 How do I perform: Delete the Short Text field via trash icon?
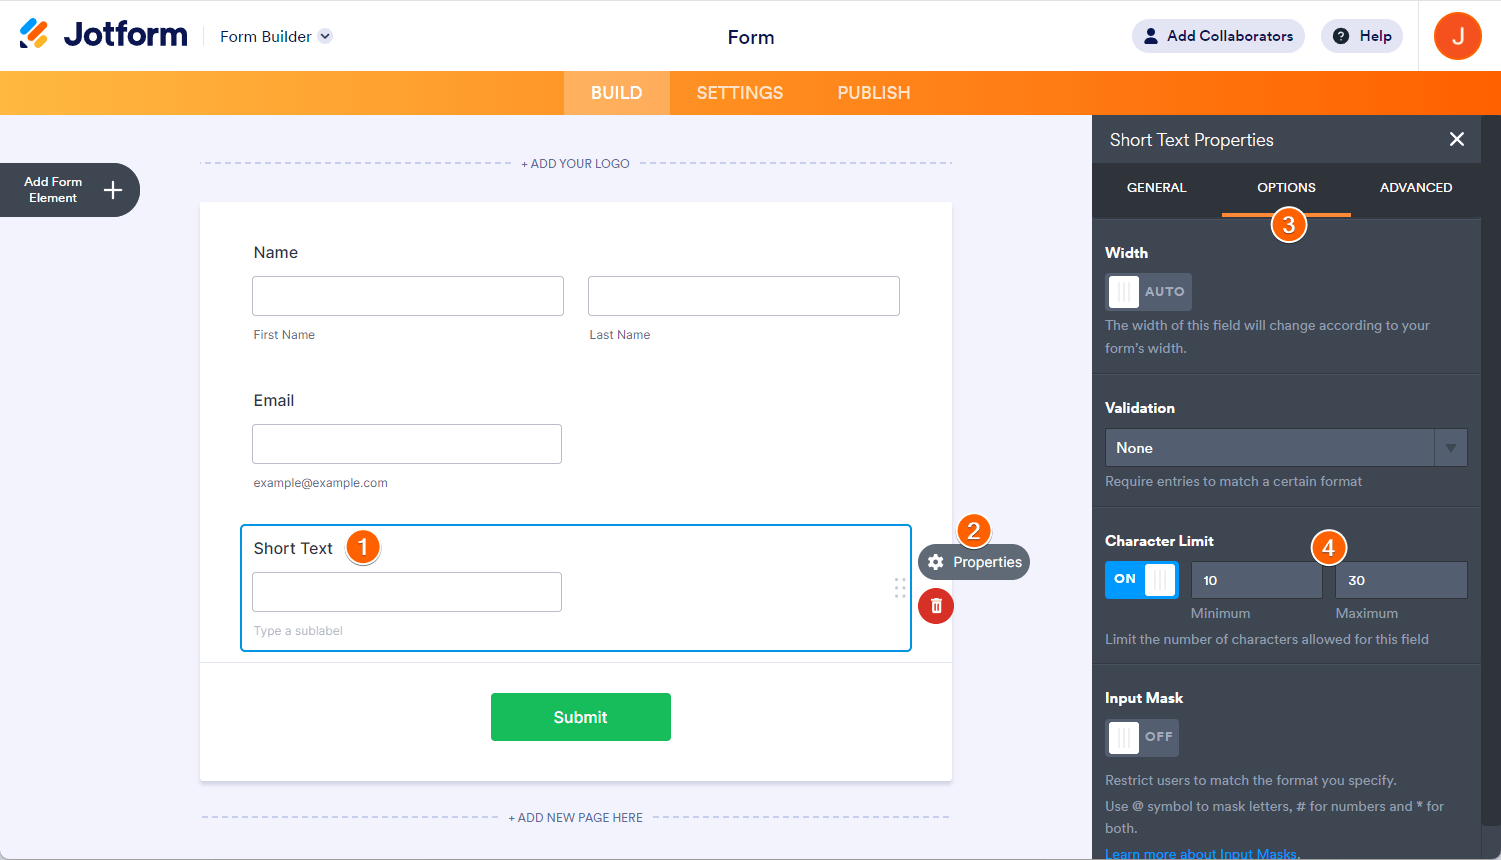pyautogui.click(x=936, y=606)
